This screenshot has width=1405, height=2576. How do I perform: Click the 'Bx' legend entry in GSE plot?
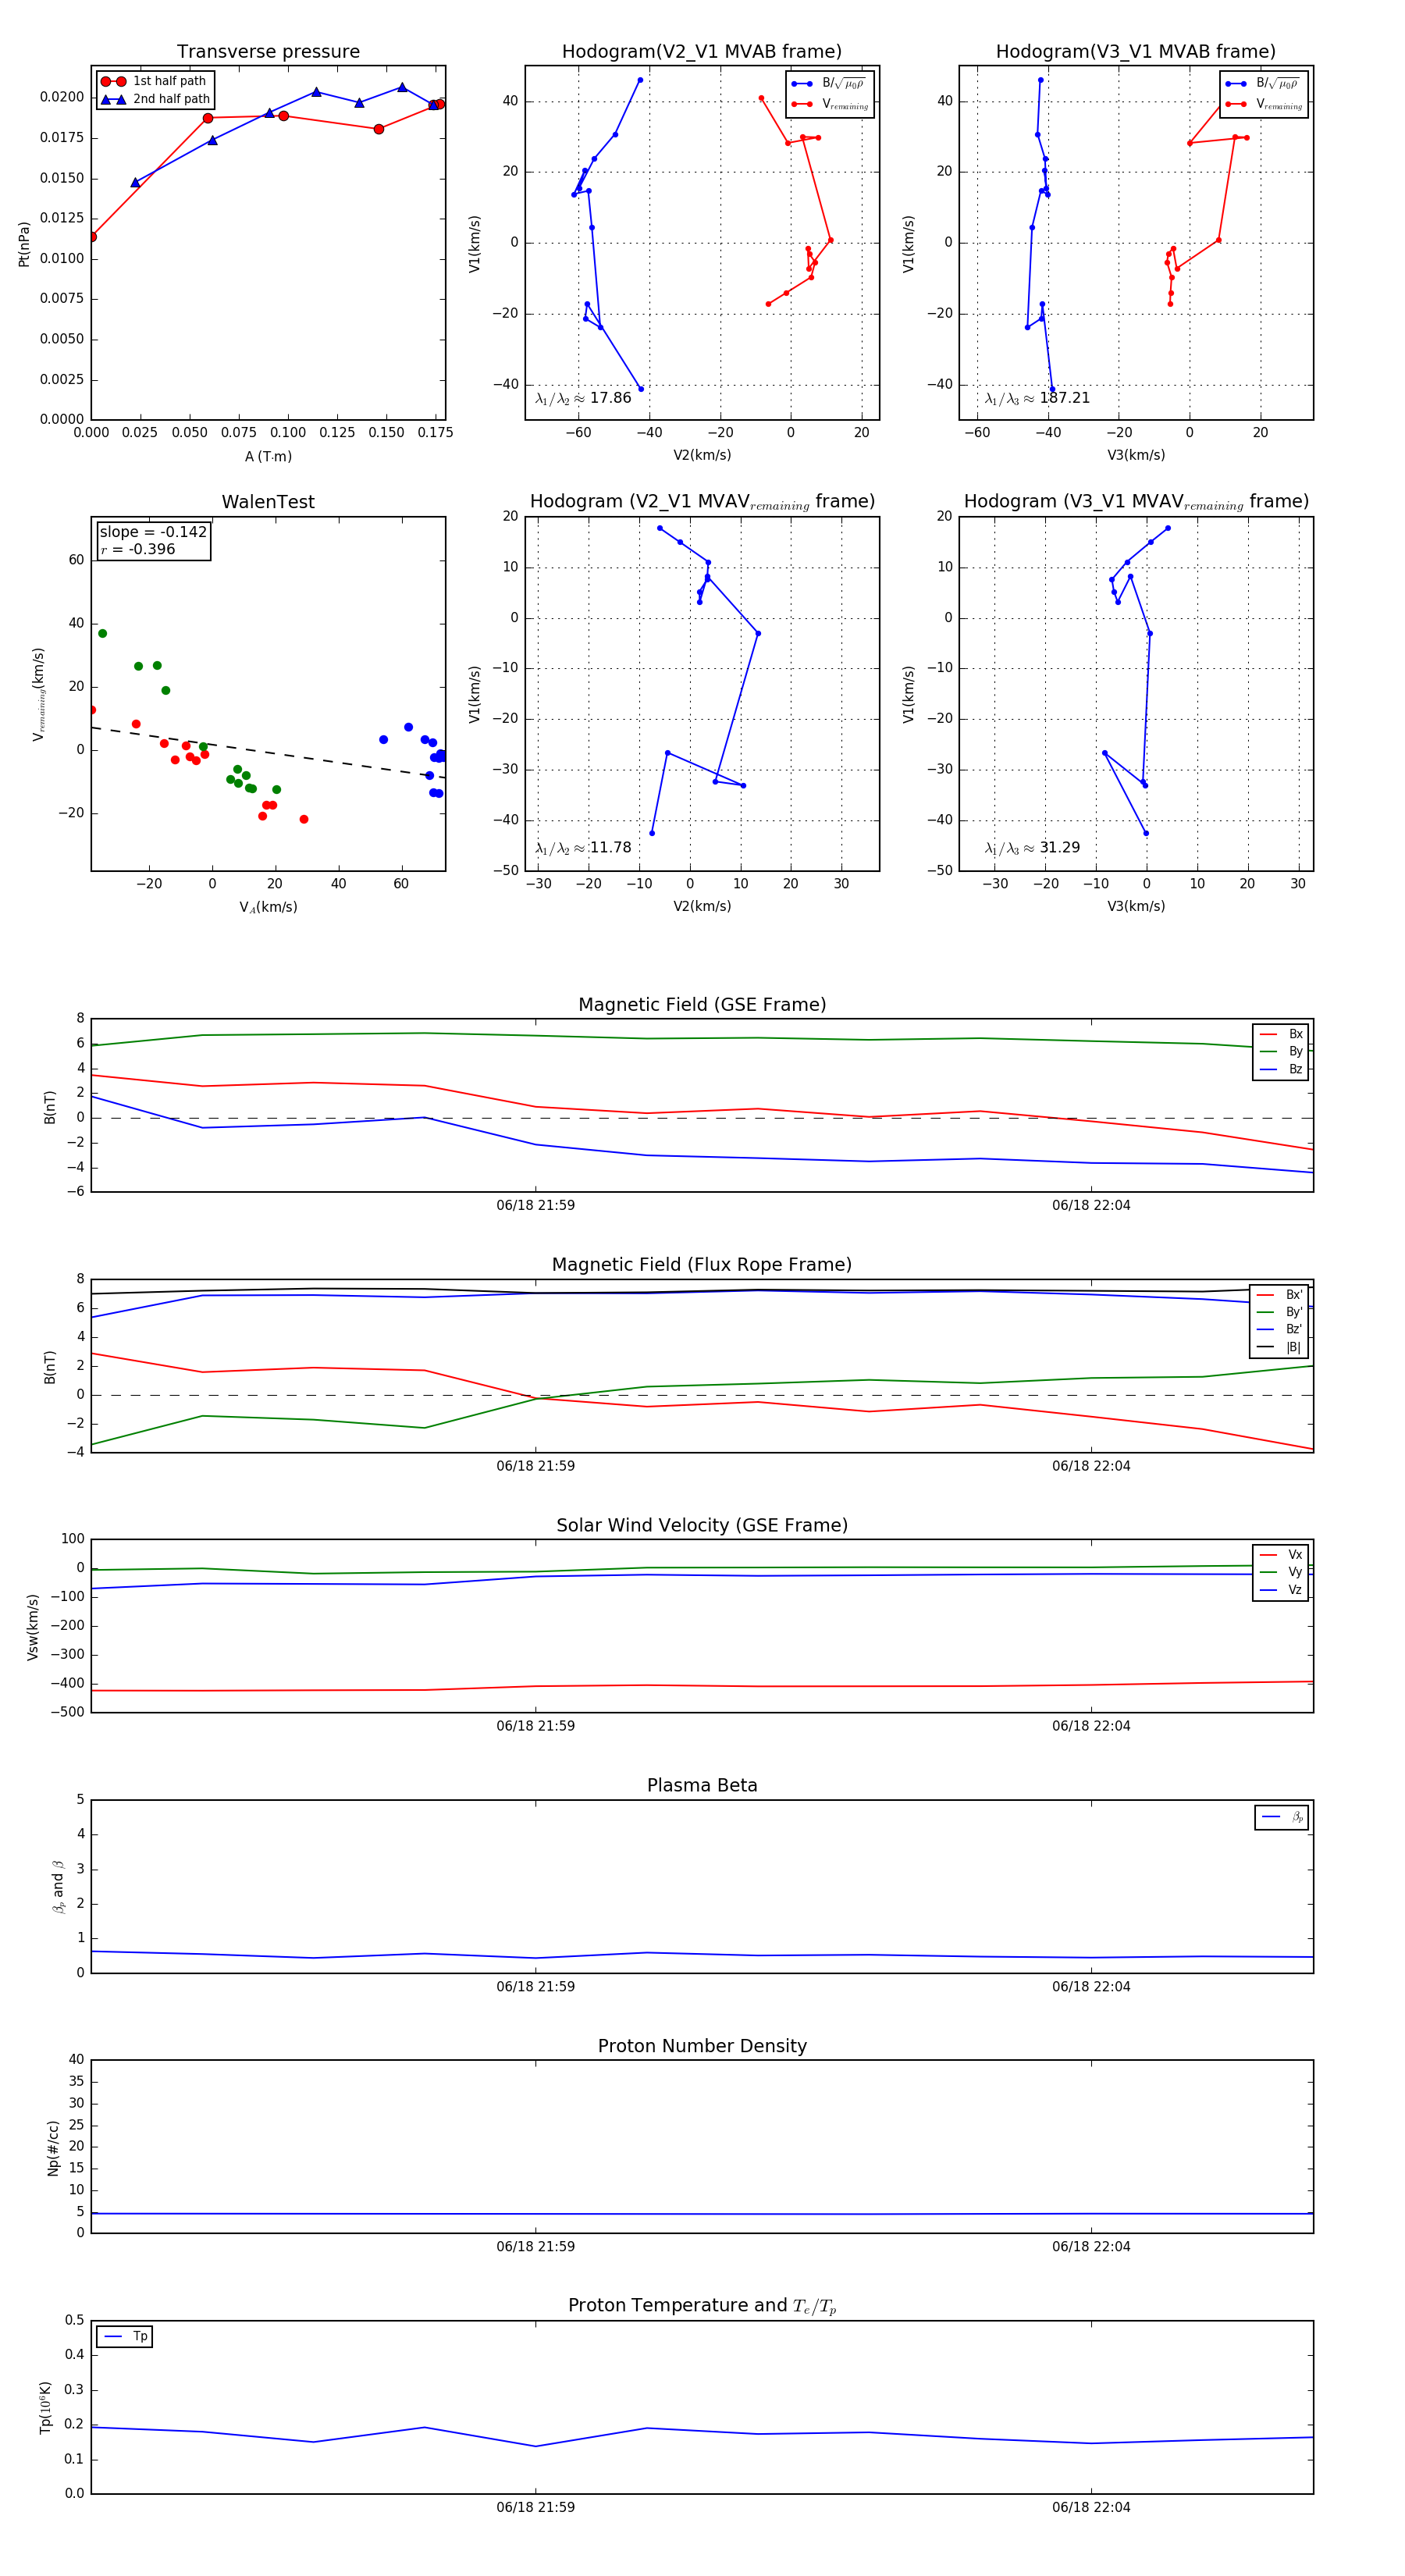click(1281, 1034)
